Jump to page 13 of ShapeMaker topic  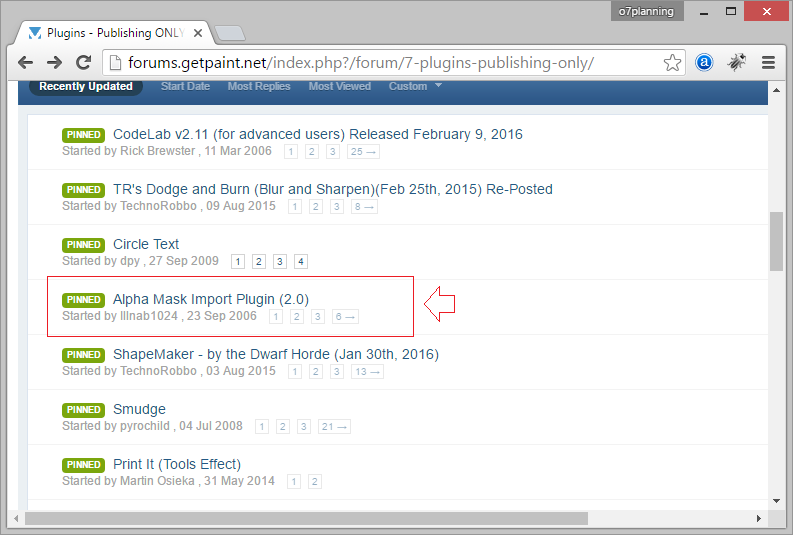tap(367, 372)
